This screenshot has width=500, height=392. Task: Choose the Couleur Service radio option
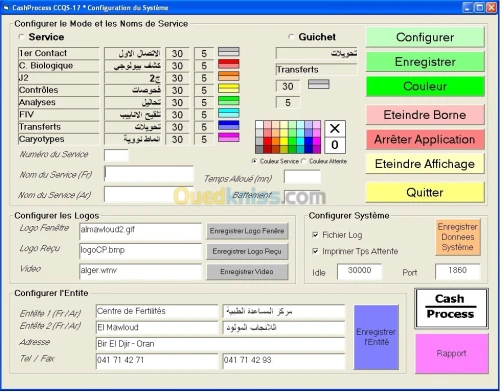255,161
